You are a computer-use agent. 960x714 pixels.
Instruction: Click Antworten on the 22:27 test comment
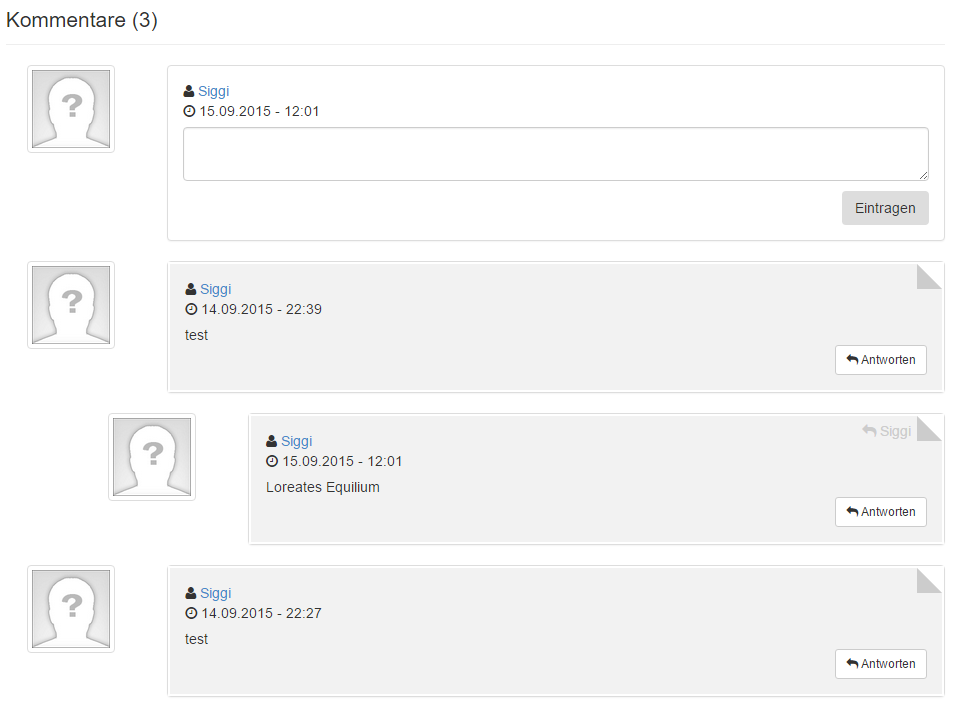[x=881, y=664]
